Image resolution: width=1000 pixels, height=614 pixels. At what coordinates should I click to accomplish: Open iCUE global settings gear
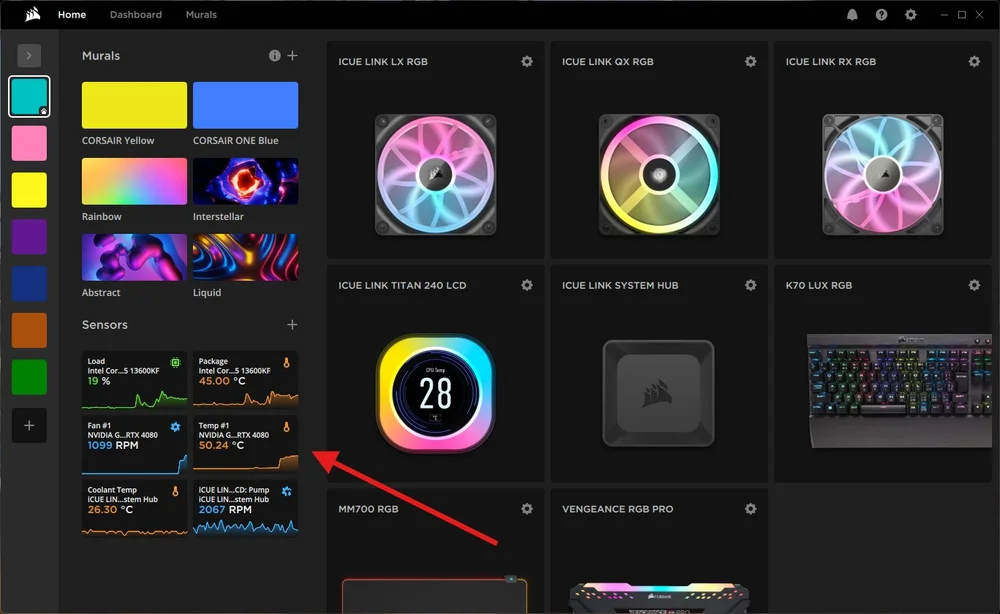point(910,15)
